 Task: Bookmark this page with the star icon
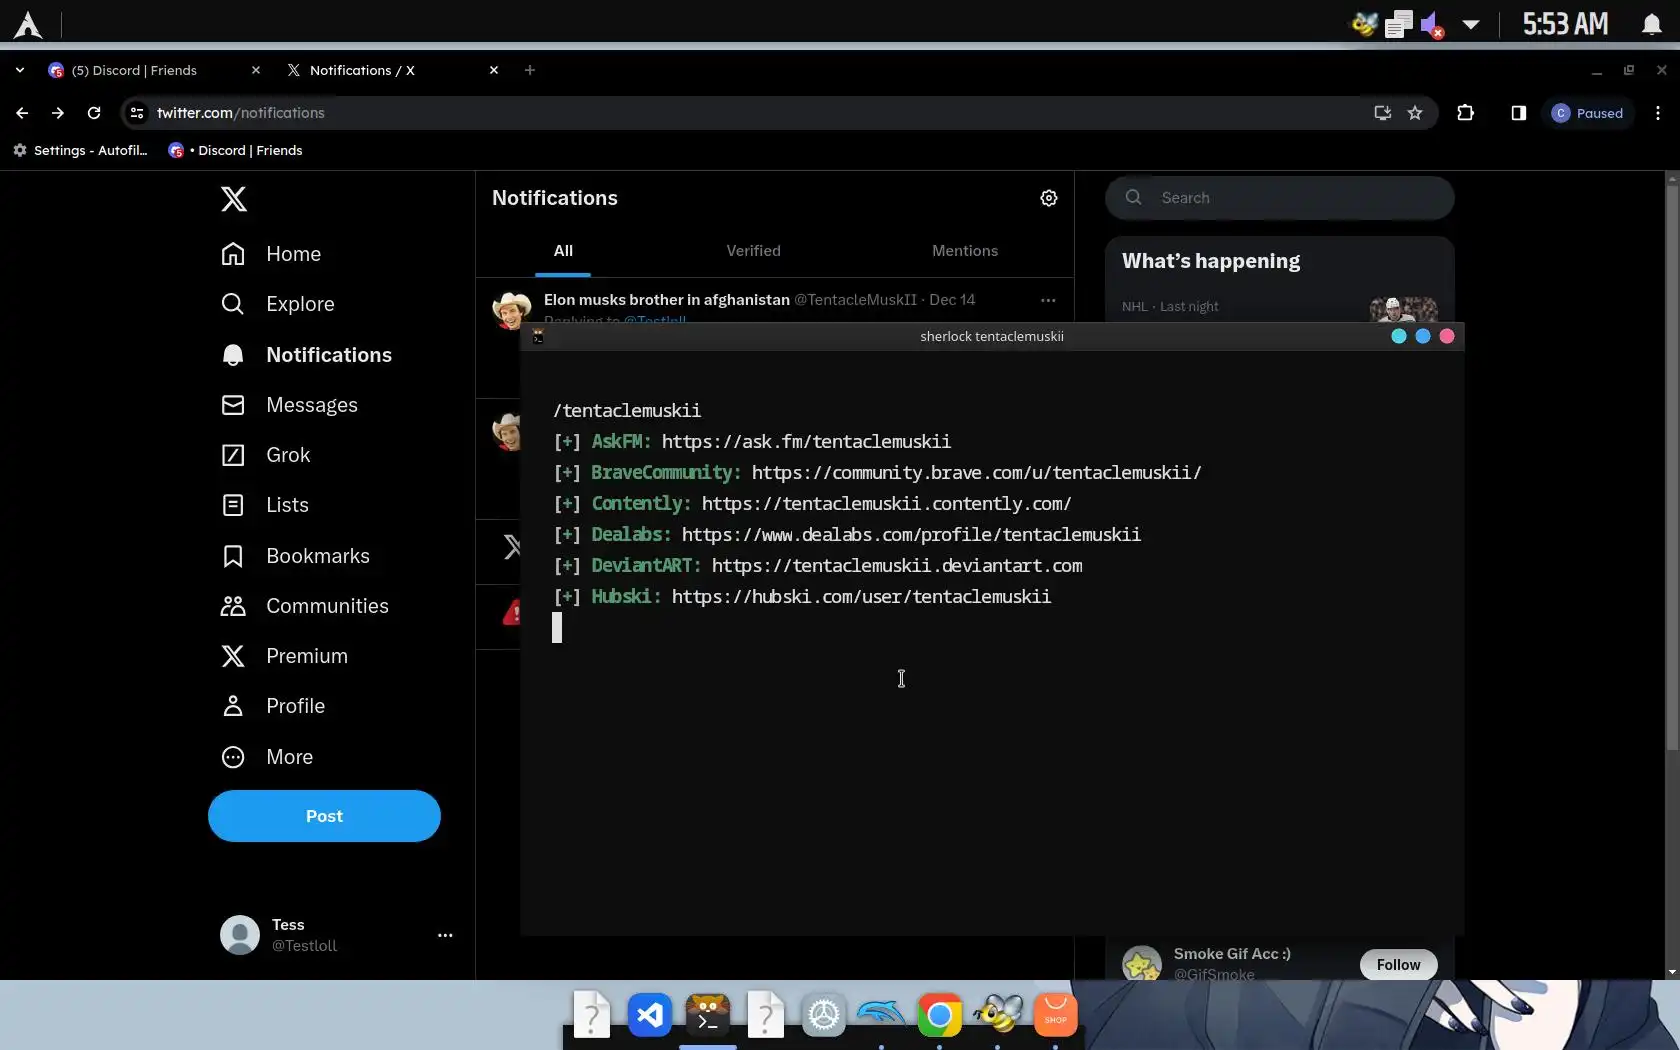[1415, 113]
